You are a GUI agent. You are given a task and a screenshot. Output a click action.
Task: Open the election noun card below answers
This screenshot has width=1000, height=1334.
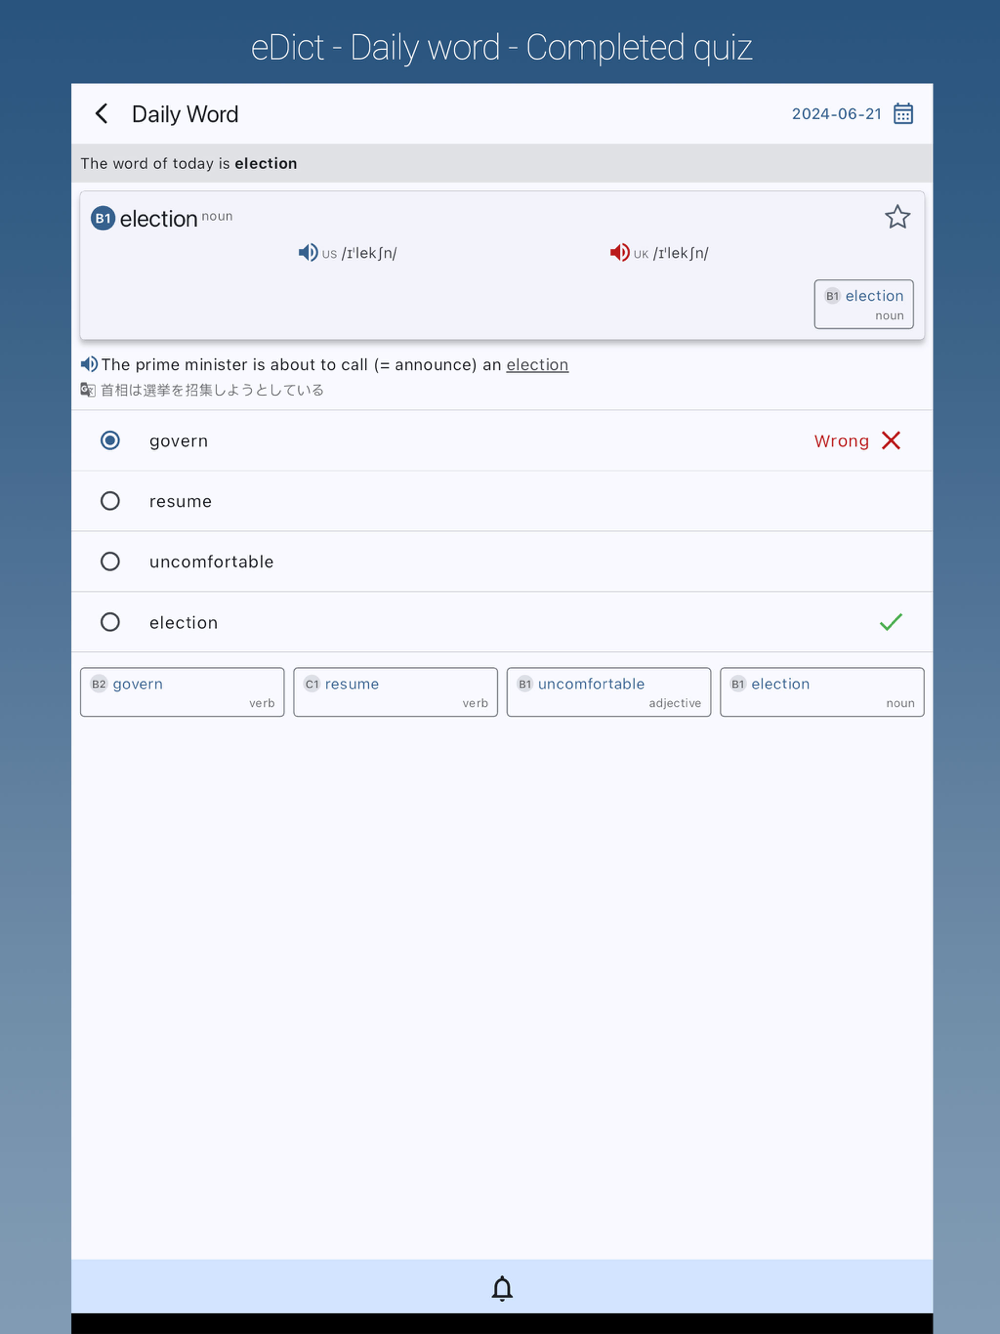(x=822, y=692)
